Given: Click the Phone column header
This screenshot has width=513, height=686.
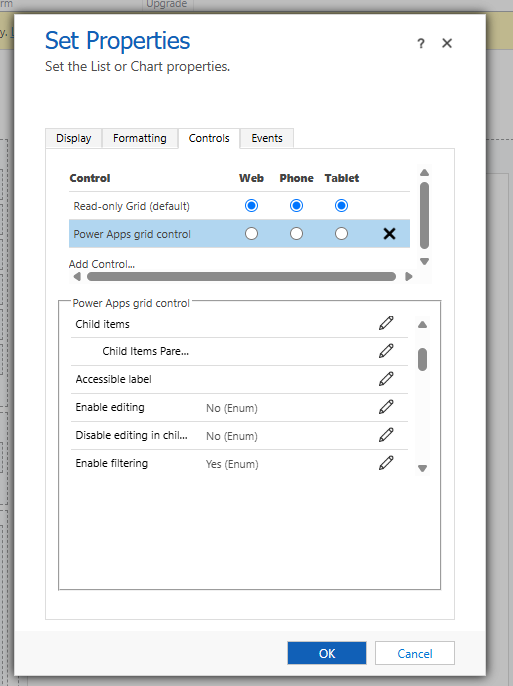Looking at the screenshot, I should (x=297, y=178).
